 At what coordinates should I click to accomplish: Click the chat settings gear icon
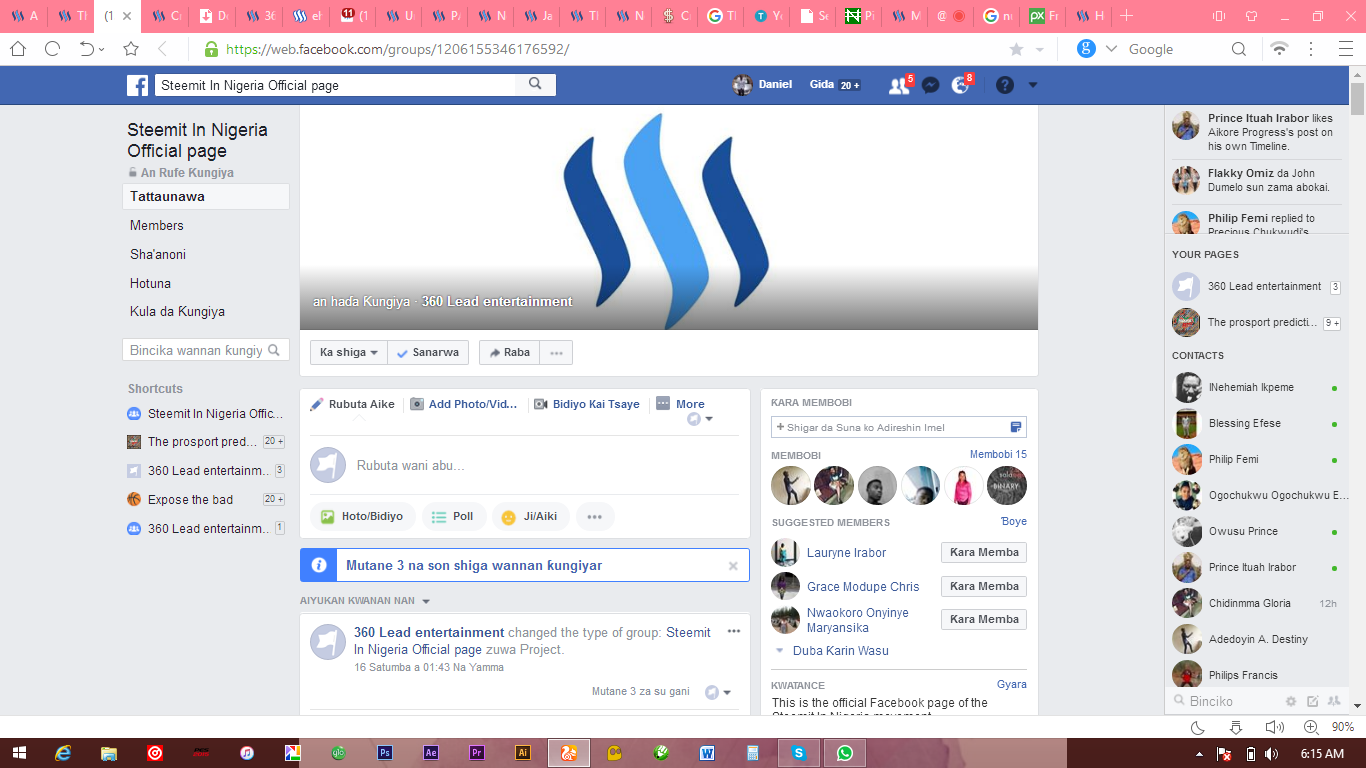(x=1291, y=701)
